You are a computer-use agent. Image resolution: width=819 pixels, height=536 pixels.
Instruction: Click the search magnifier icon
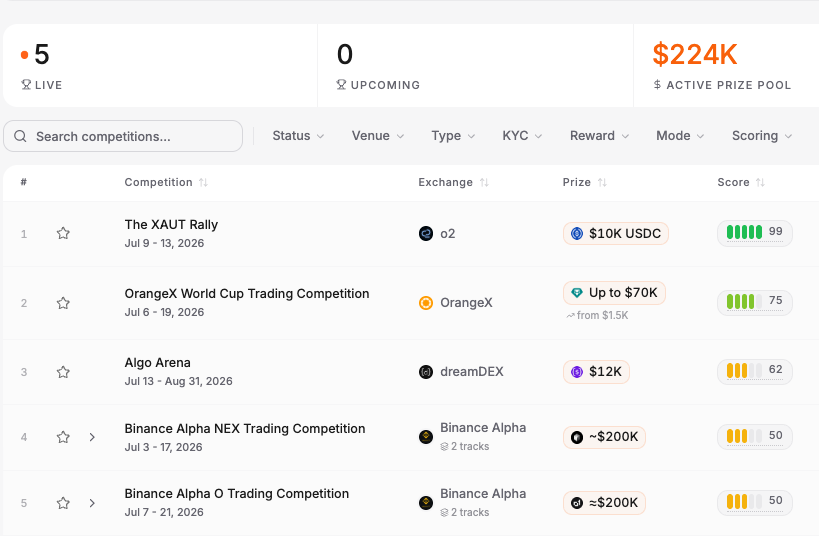click(x=20, y=136)
